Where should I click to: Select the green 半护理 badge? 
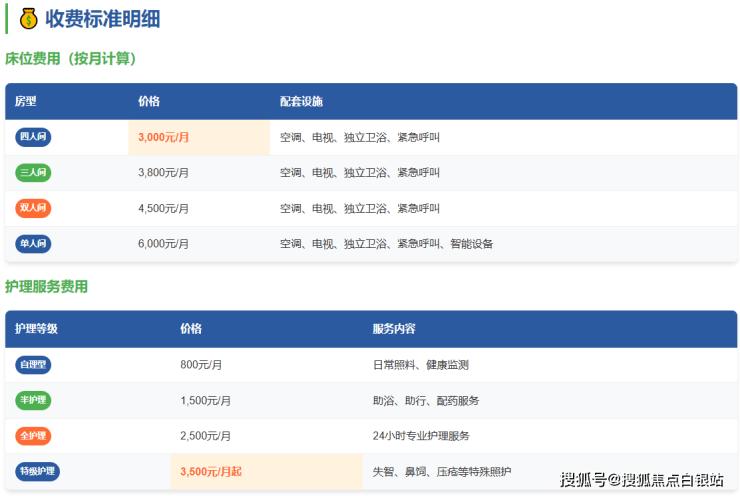(x=33, y=400)
